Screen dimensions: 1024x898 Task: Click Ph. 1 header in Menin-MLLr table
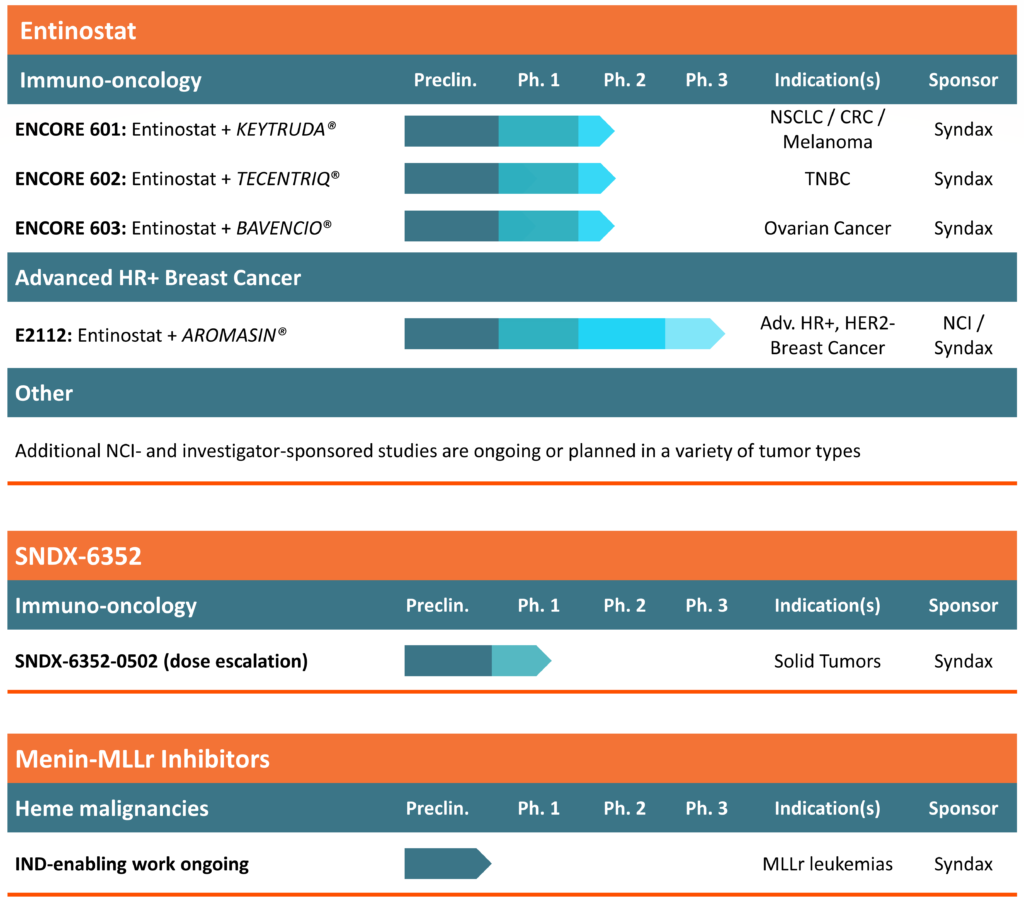pyautogui.click(x=538, y=809)
